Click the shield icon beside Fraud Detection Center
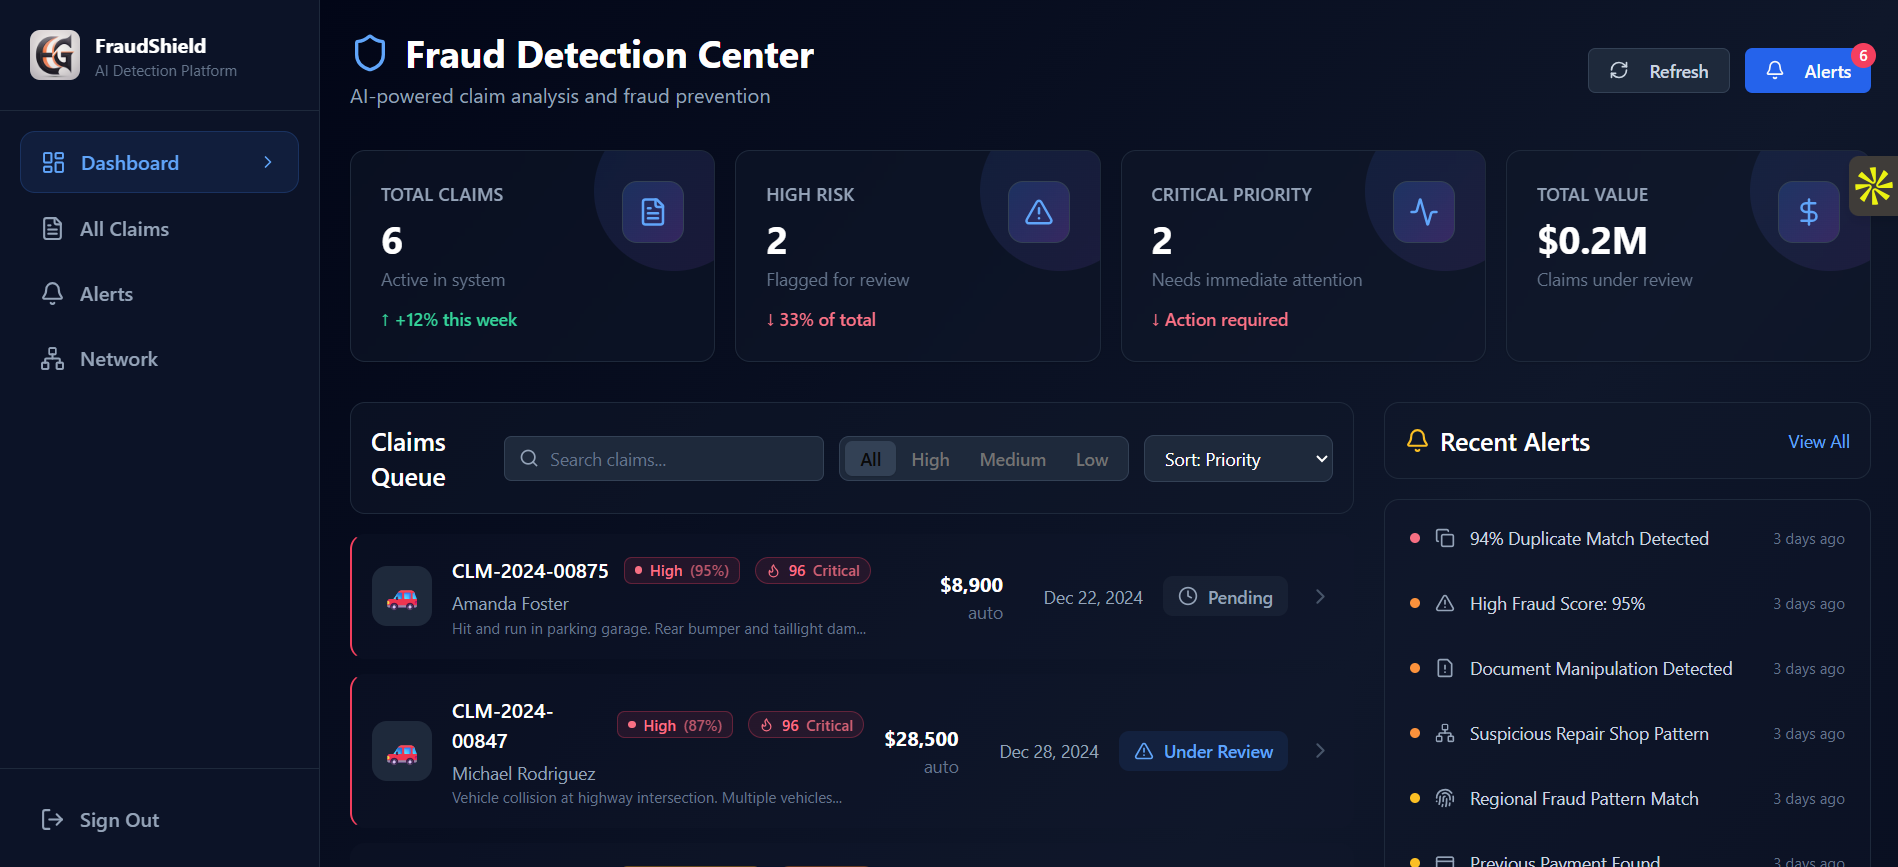 (x=370, y=54)
